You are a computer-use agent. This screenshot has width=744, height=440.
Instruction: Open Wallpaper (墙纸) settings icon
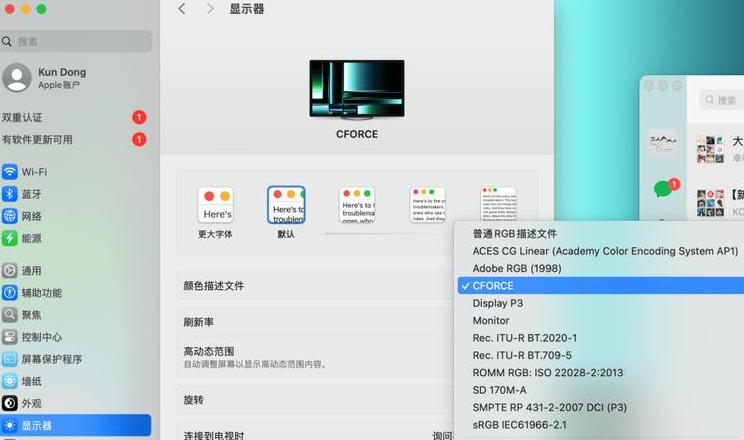(10, 381)
